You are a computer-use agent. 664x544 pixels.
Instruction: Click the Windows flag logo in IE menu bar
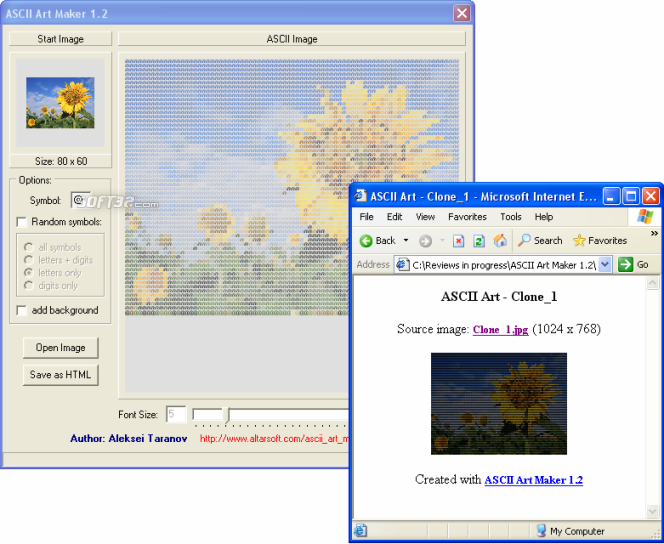pyautogui.click(x=645, y=216)
